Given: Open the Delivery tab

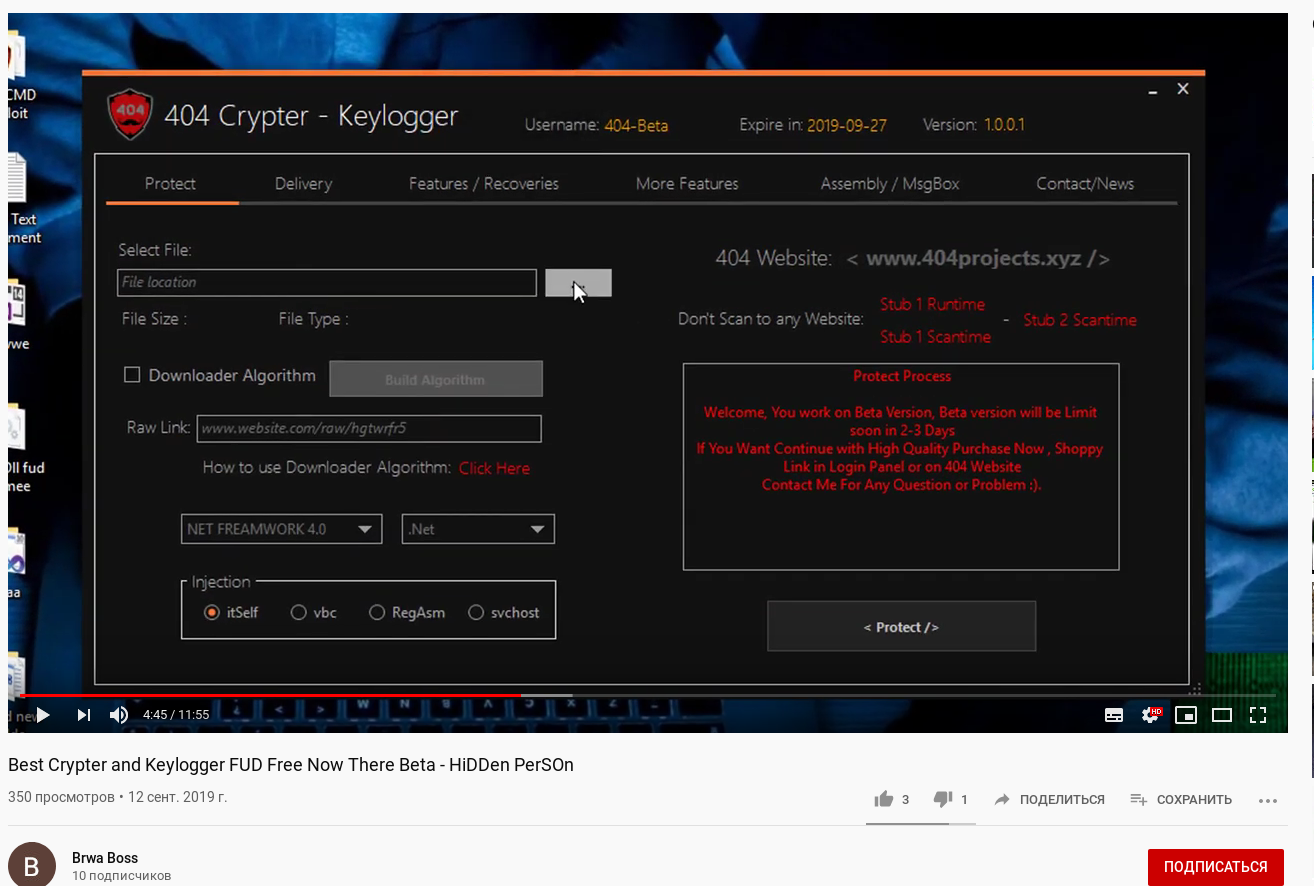Looking at the screenshot, I should [x=303, y=184].
